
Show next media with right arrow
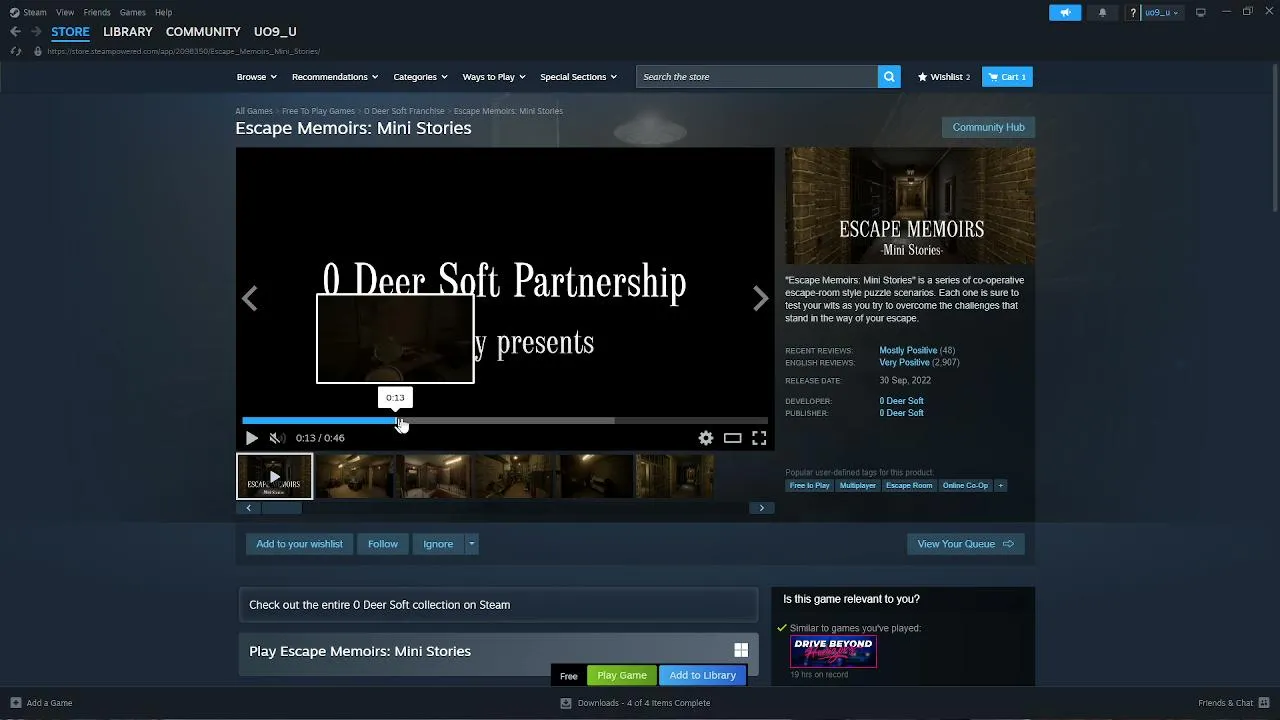pyautogui.click(x=760, y=298)
